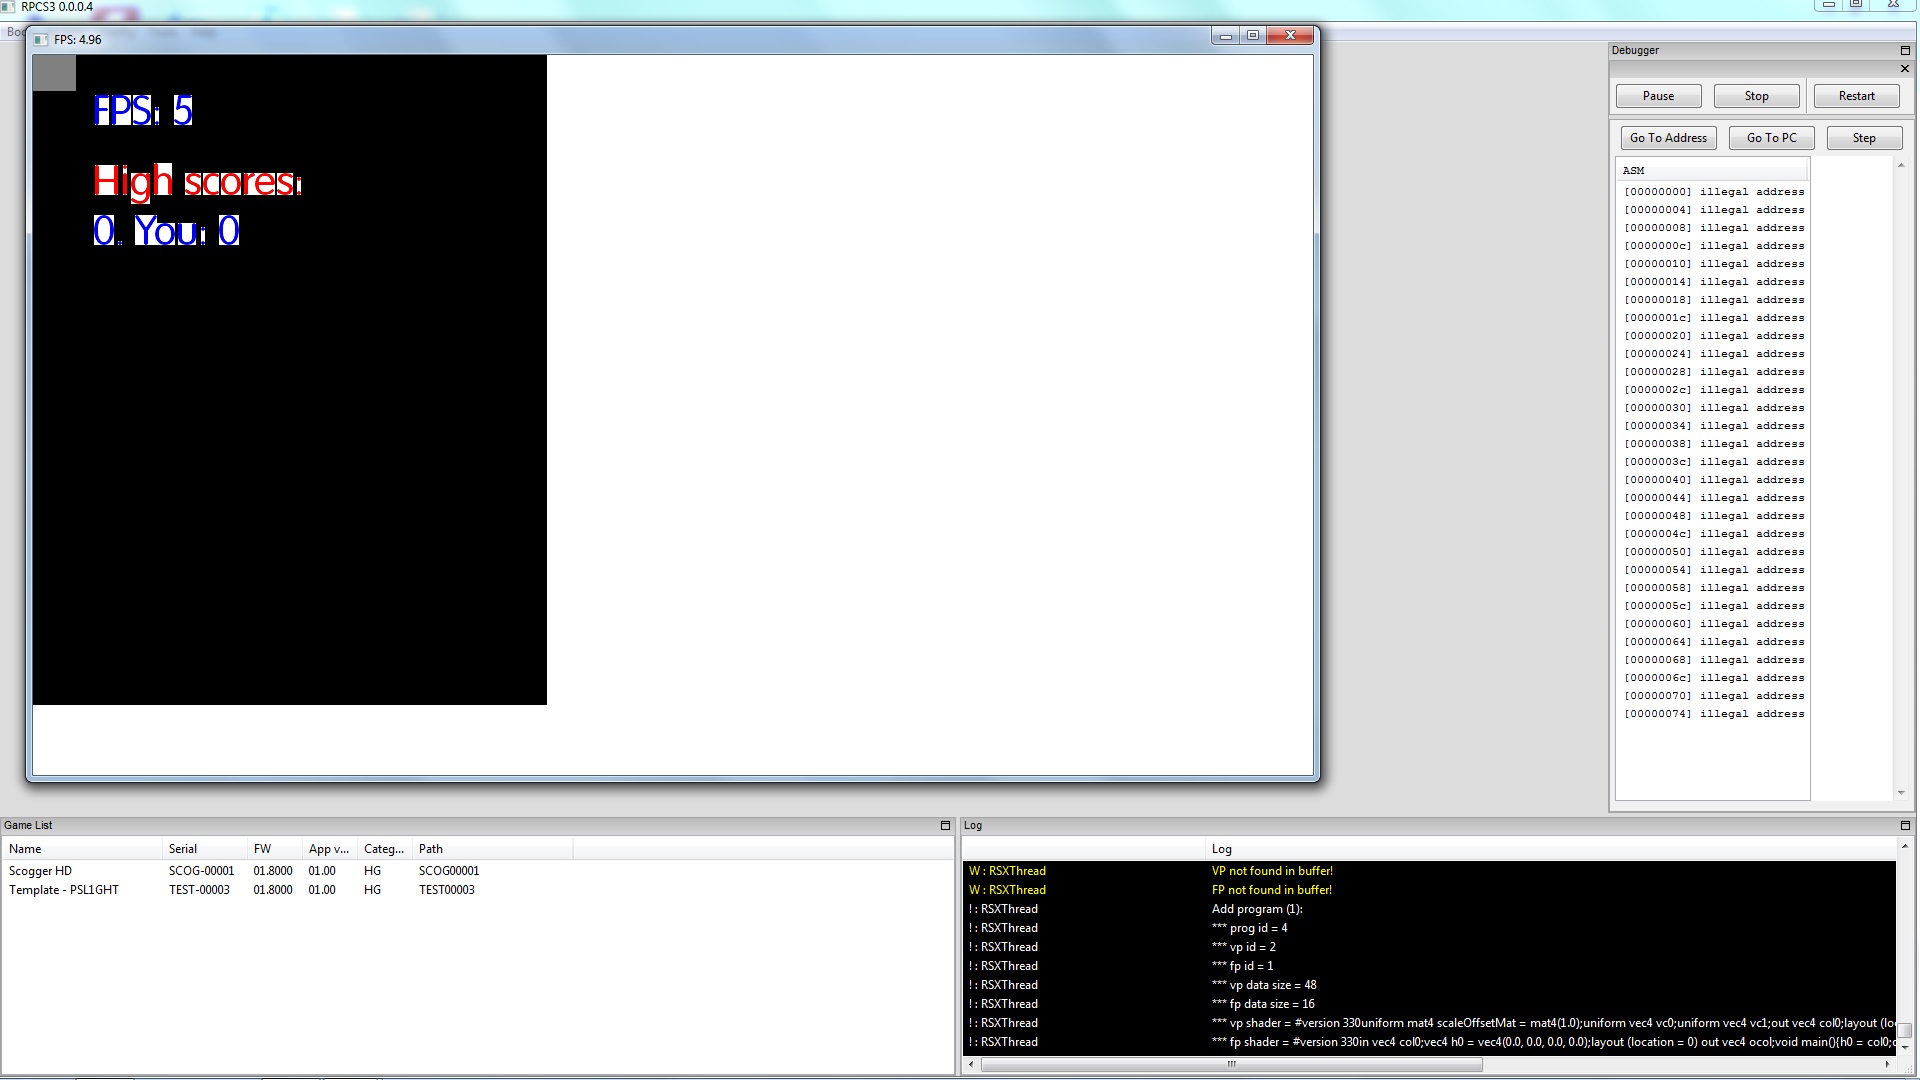Select Scogger HD in Game List
The image size is (1920, 1080).
[x=41, y=871]
